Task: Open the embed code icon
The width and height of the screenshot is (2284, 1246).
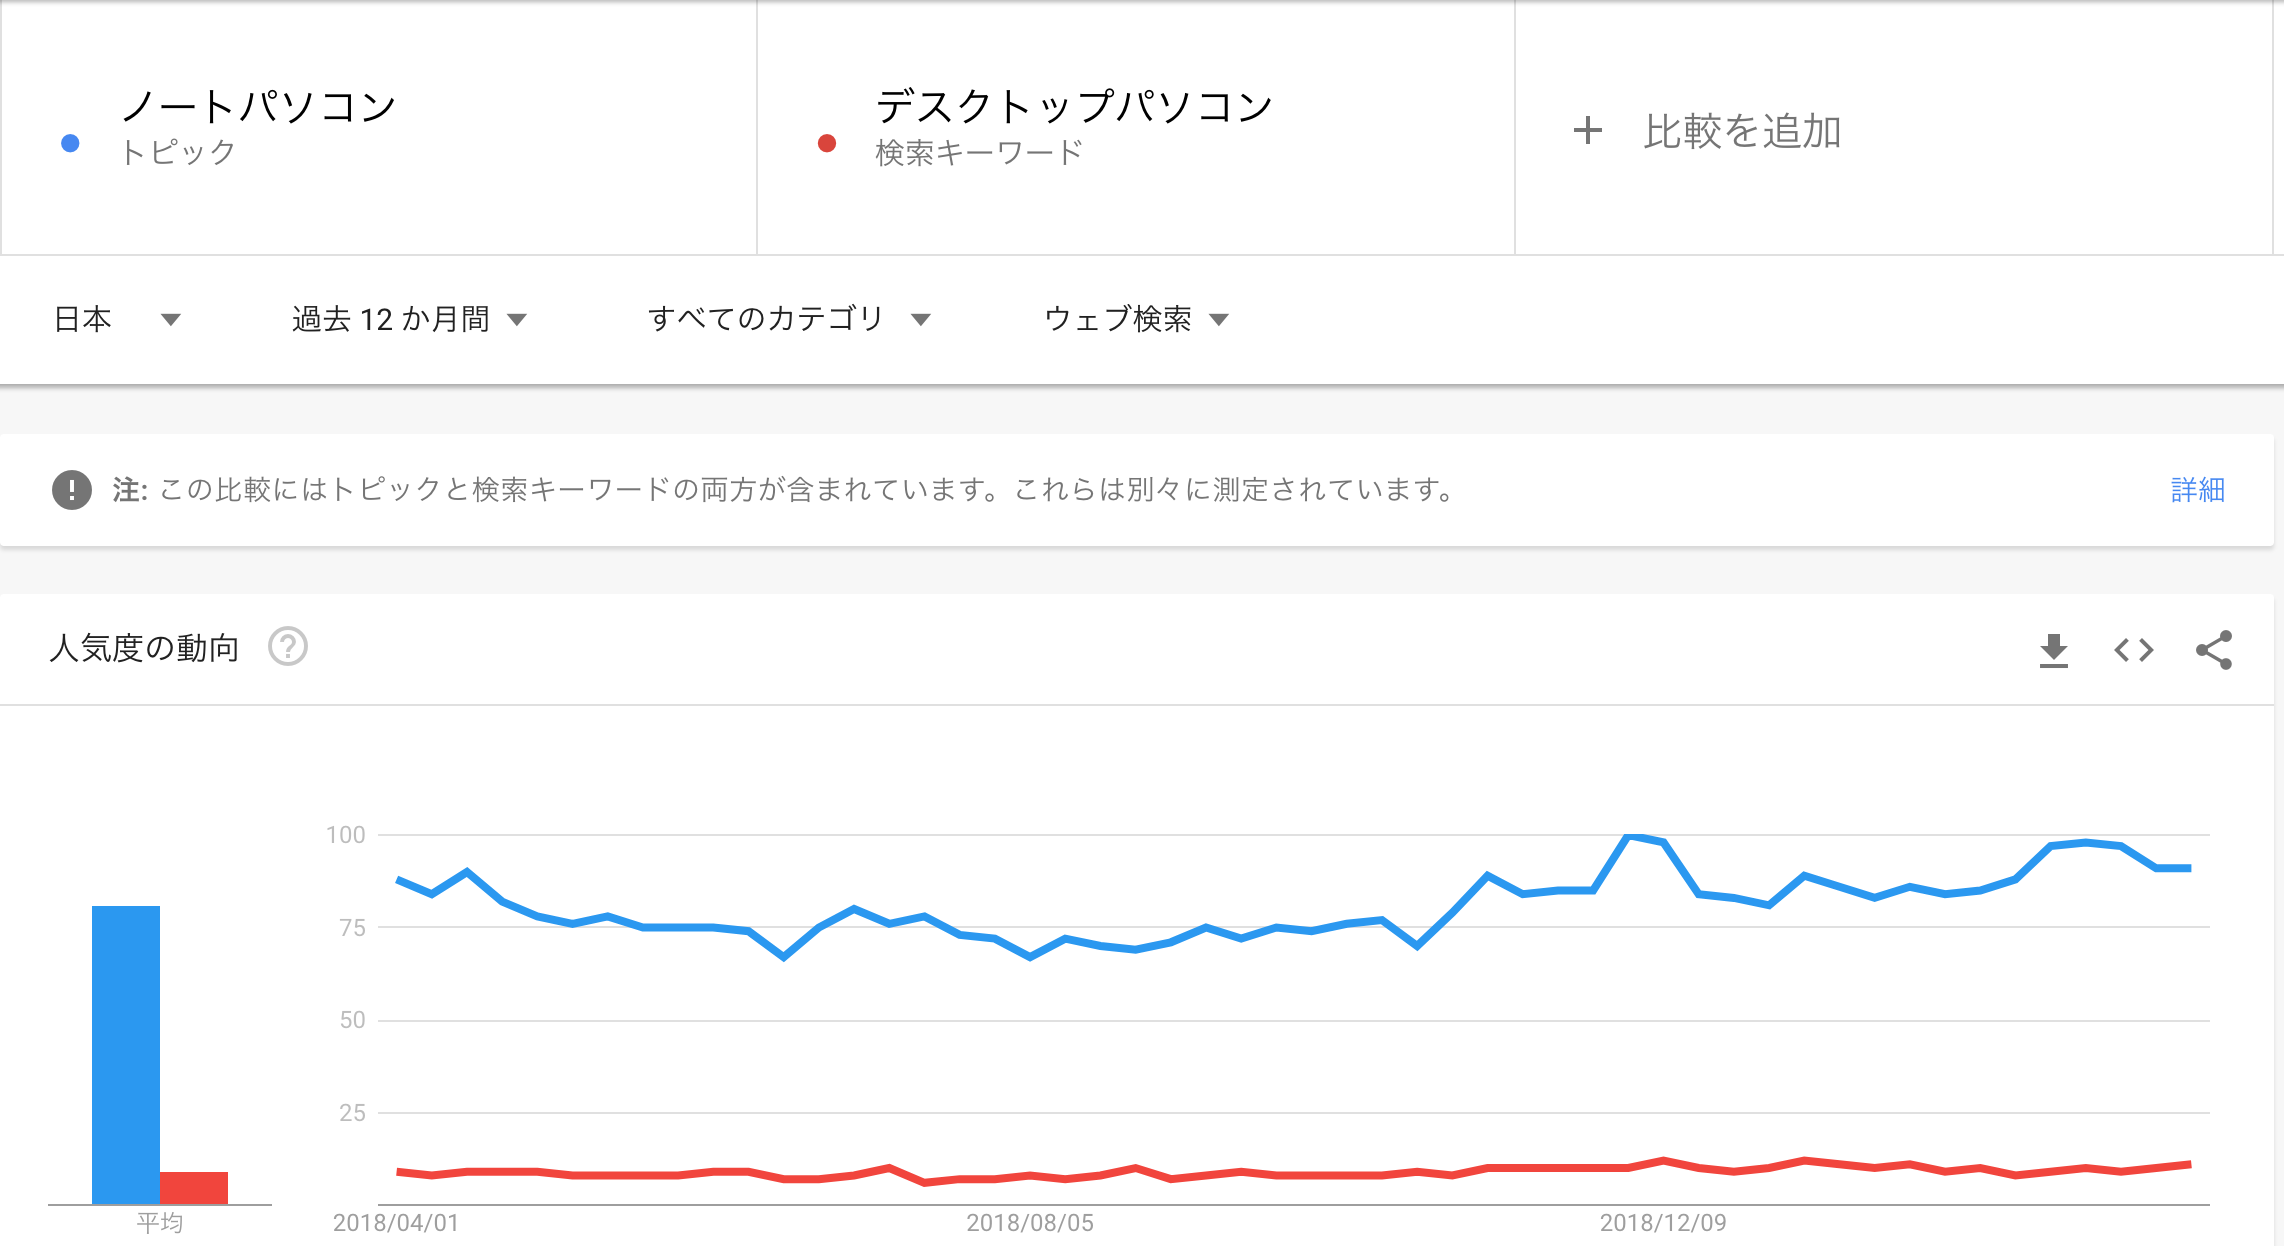Action: pyautogui.click(x=2133, y=650)
